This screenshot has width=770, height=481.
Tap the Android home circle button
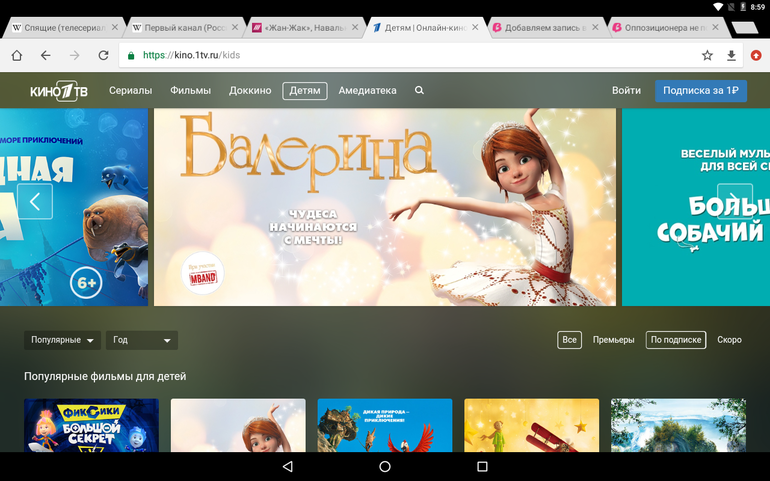[385, 467]
